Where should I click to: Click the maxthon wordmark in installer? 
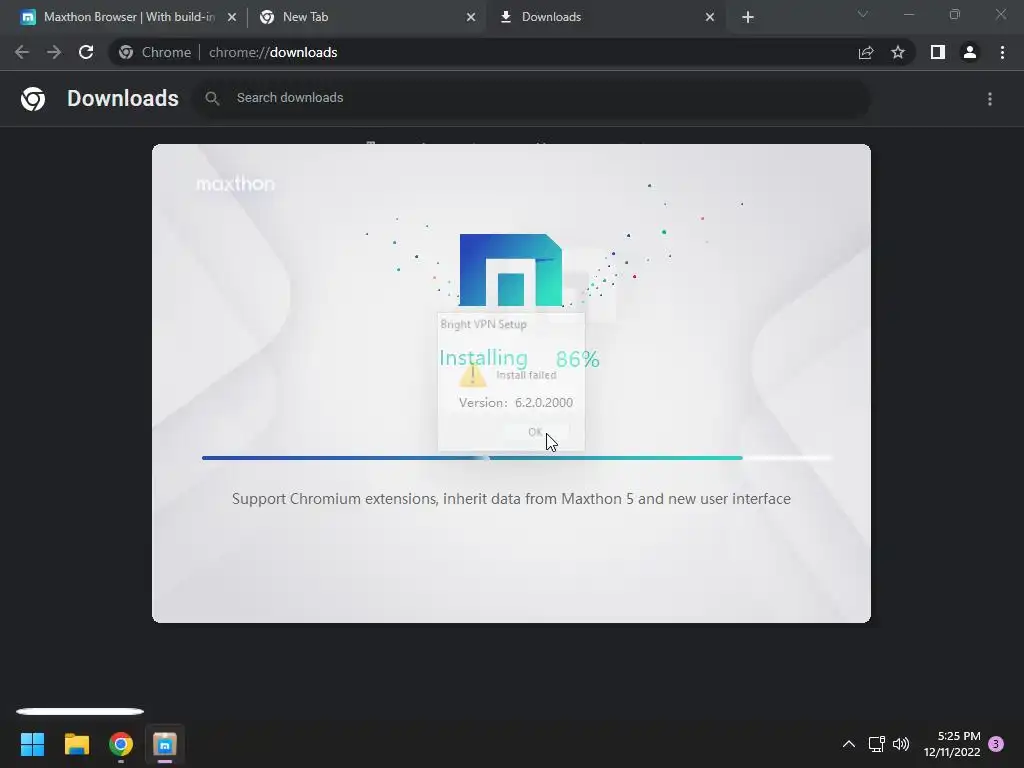coord(236,184)
